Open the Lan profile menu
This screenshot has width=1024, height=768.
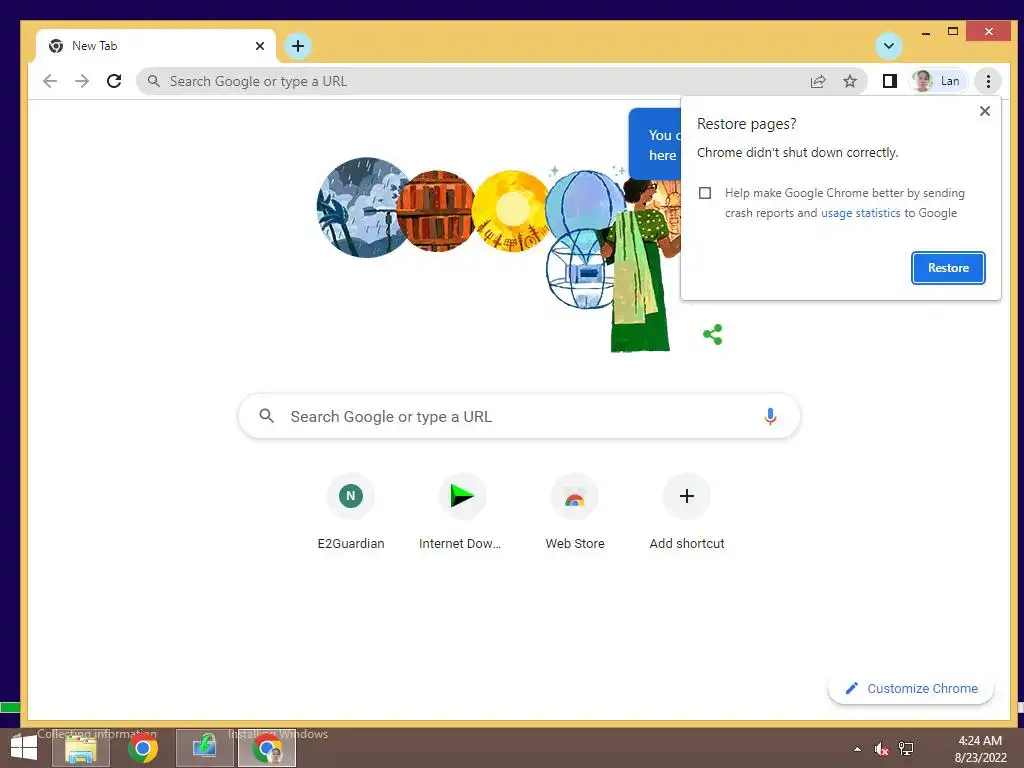[x=937, y=81]
